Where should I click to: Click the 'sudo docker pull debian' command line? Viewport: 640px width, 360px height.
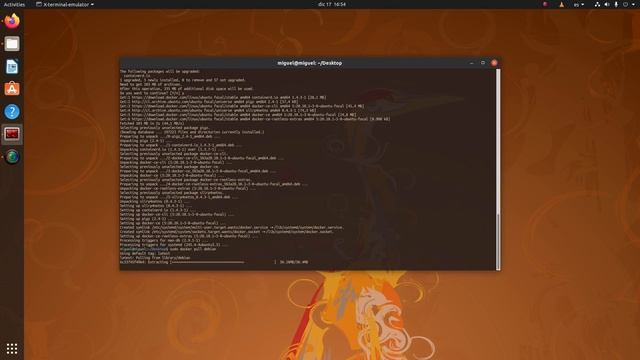click(x=168, y=249)
